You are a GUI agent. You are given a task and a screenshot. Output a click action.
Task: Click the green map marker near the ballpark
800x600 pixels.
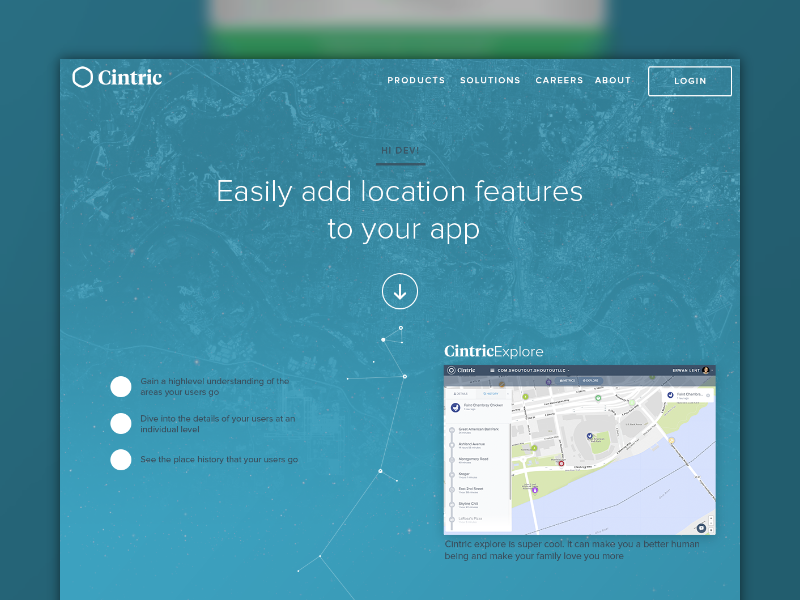598,397
